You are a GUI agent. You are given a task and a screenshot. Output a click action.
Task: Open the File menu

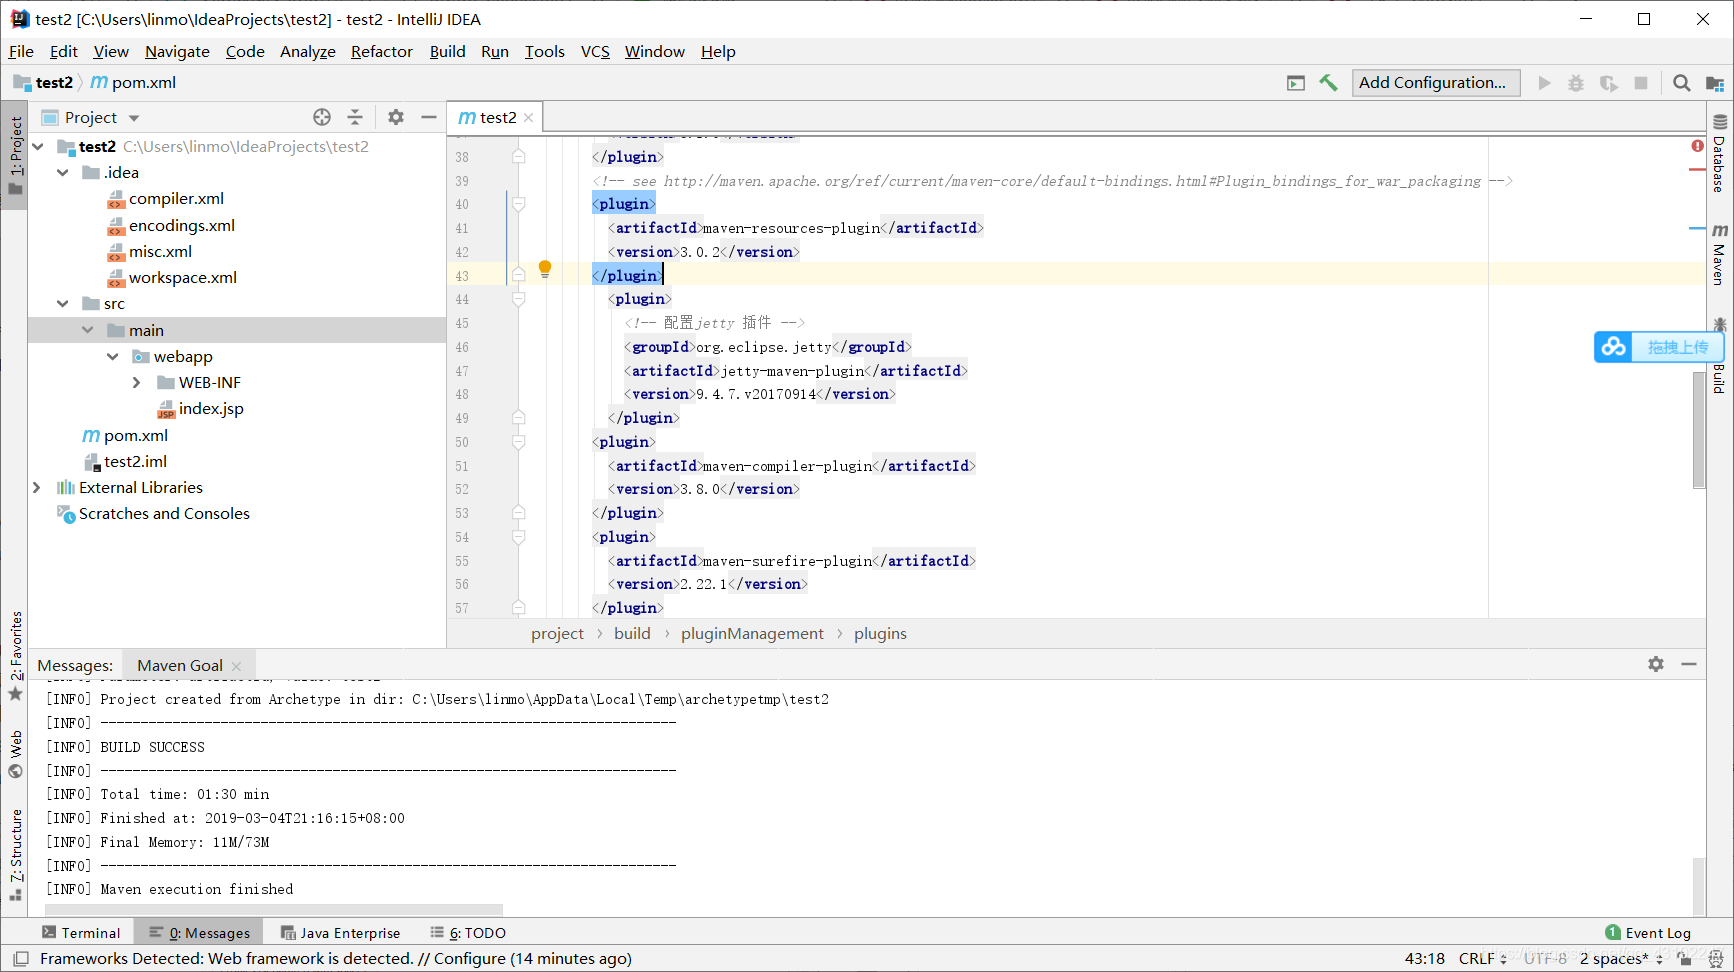[x=21, y=52]
